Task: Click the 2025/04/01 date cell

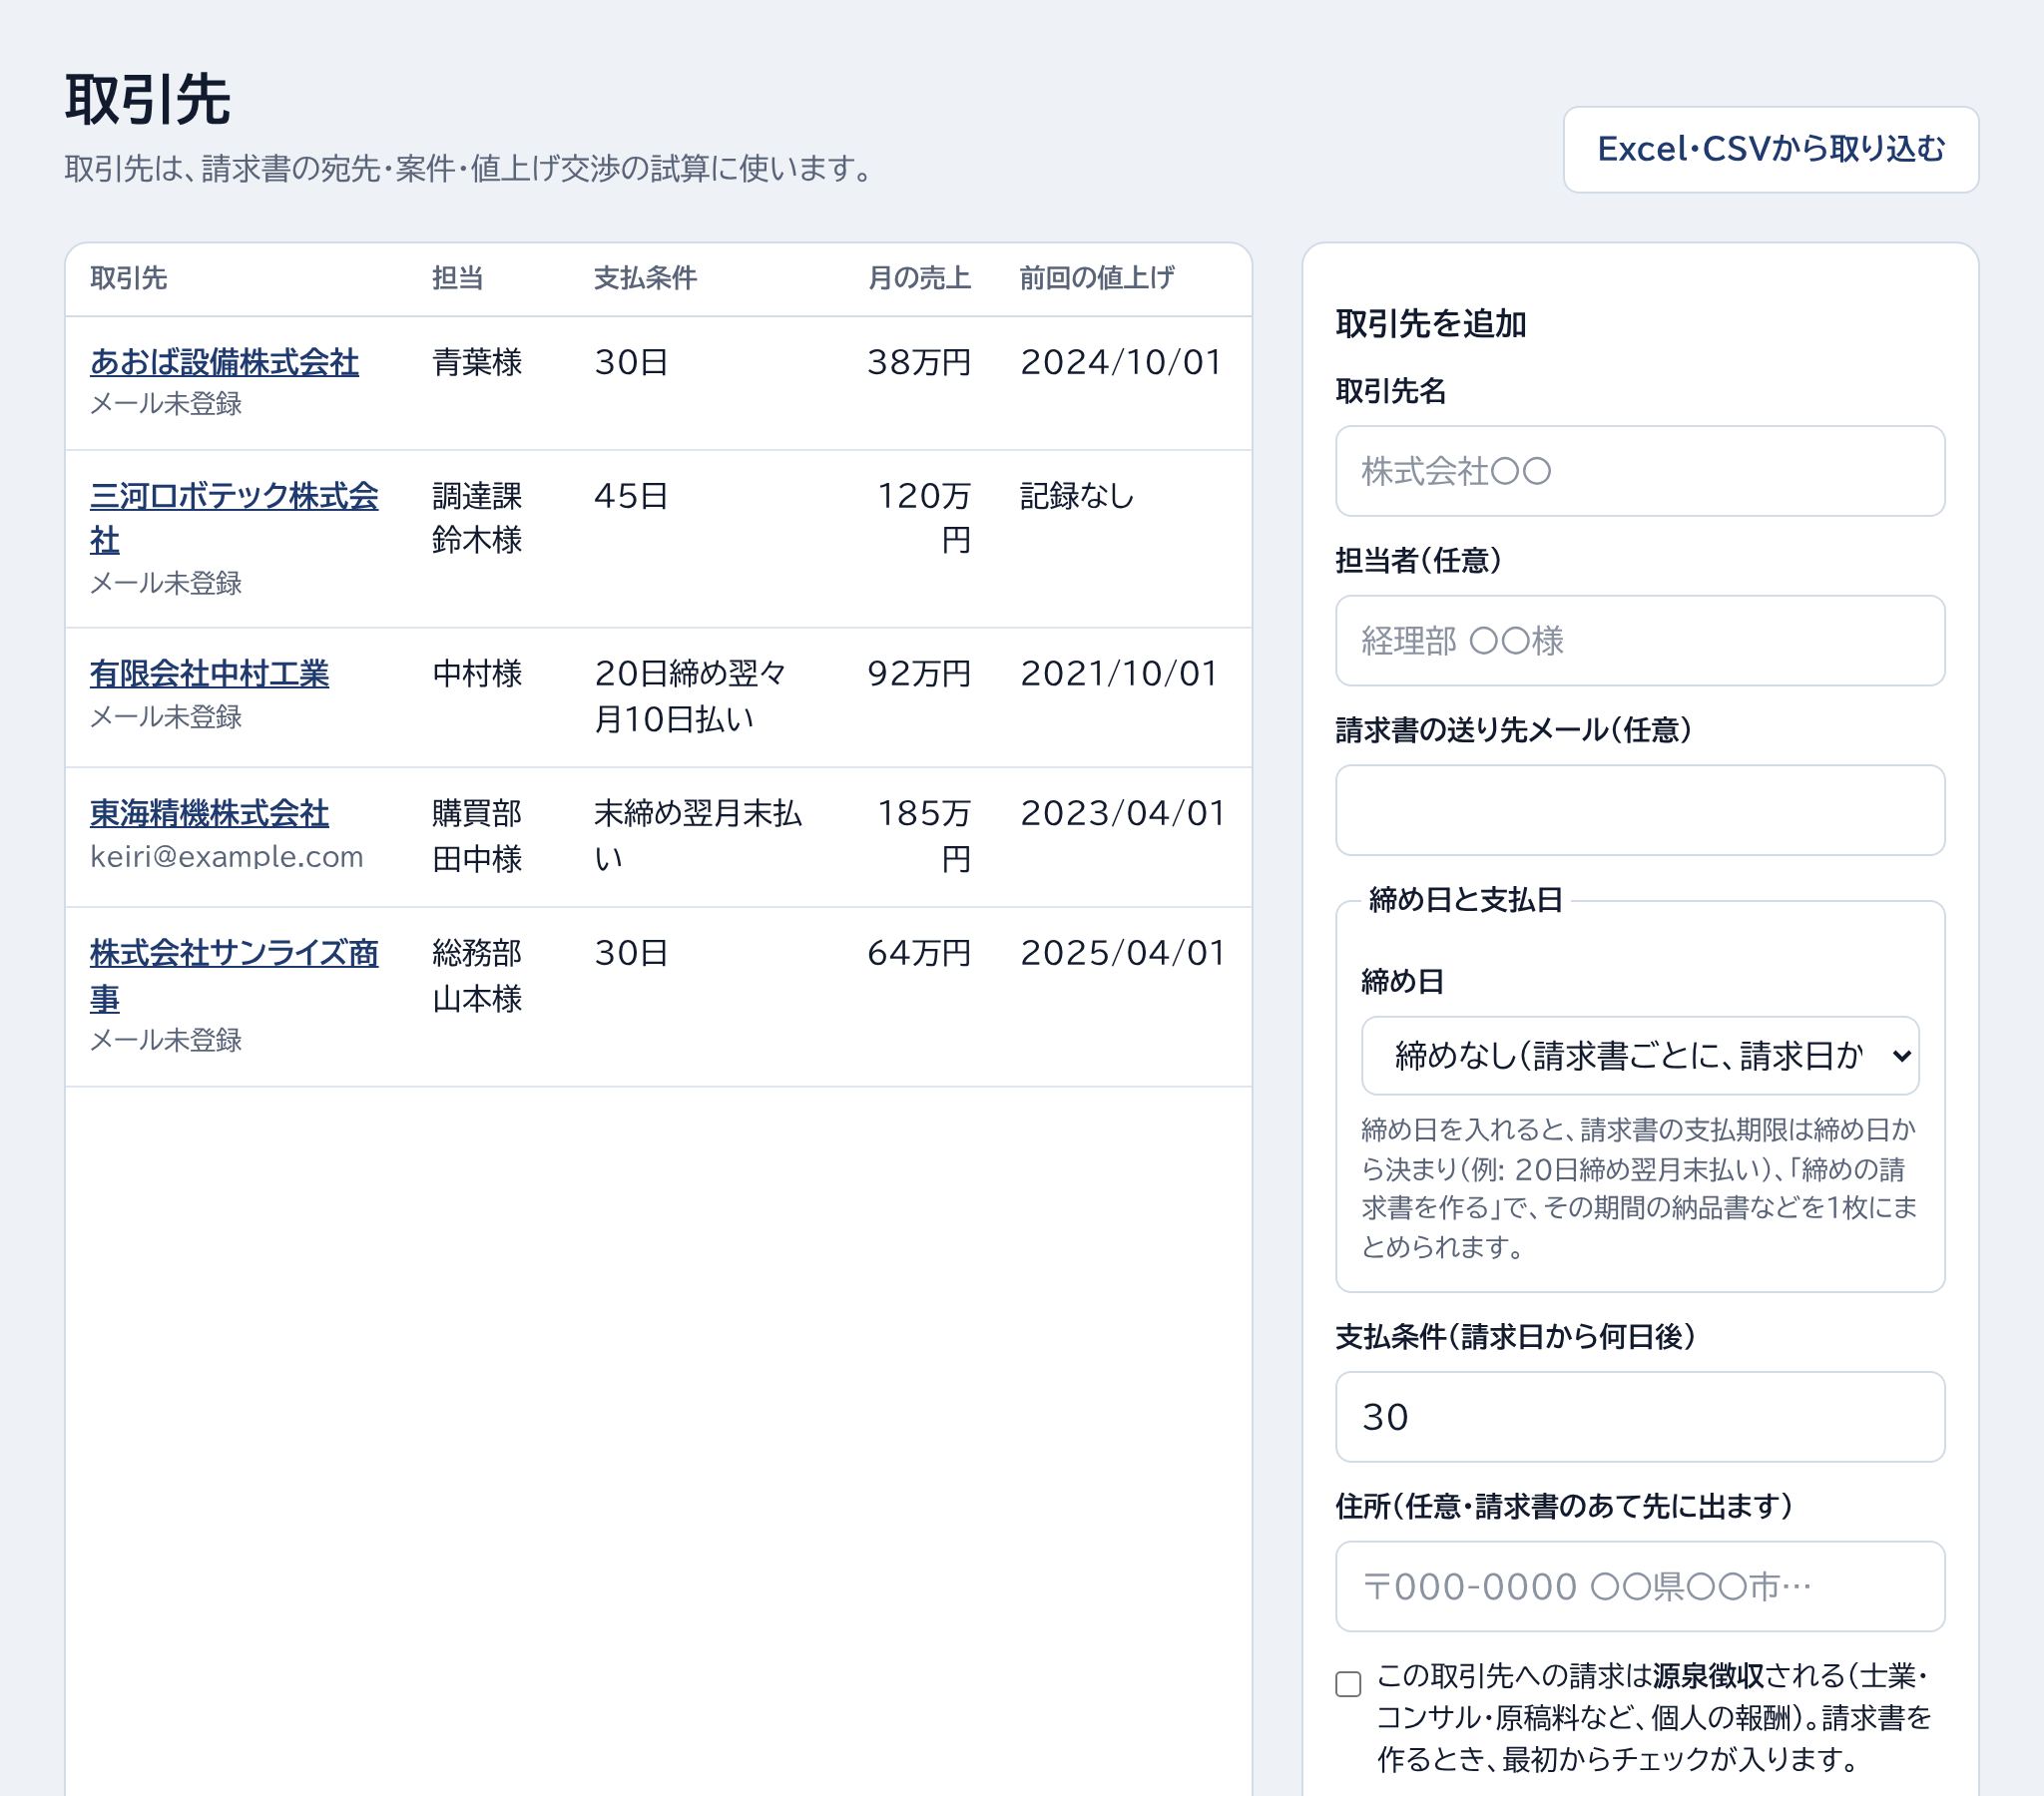Action: point(1123,953)
